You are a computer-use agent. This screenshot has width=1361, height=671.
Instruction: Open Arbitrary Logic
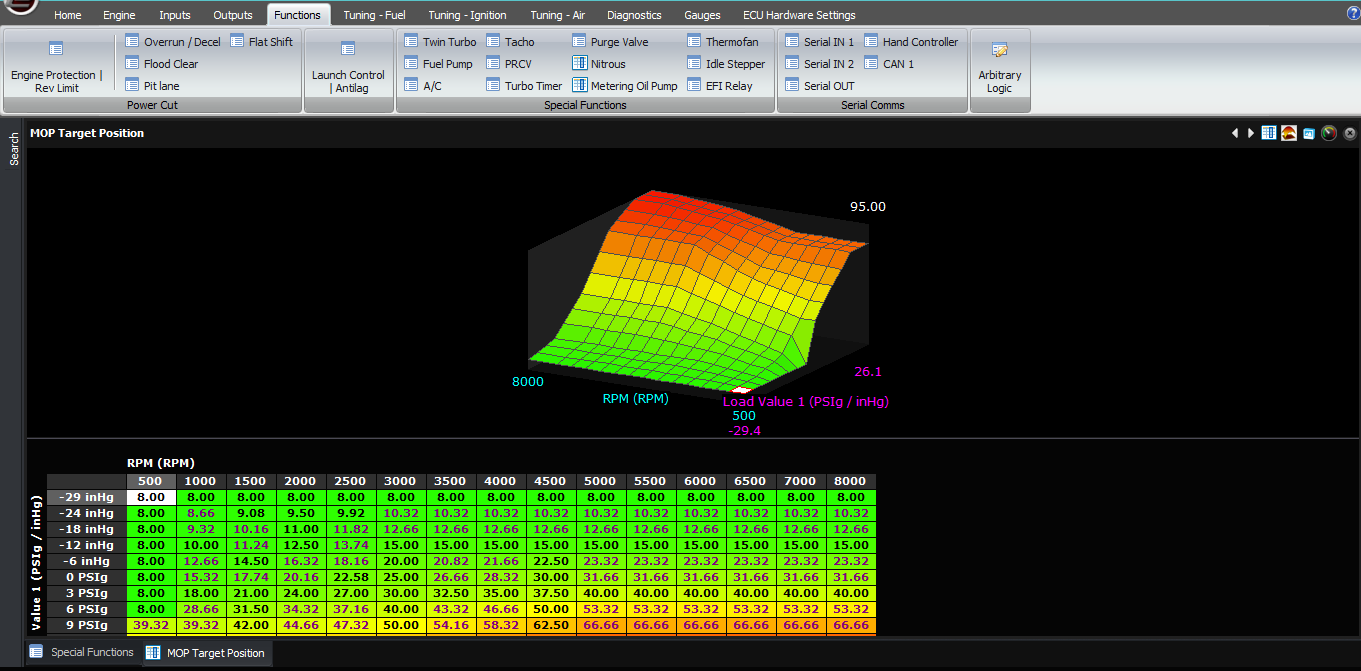point(999,68)
